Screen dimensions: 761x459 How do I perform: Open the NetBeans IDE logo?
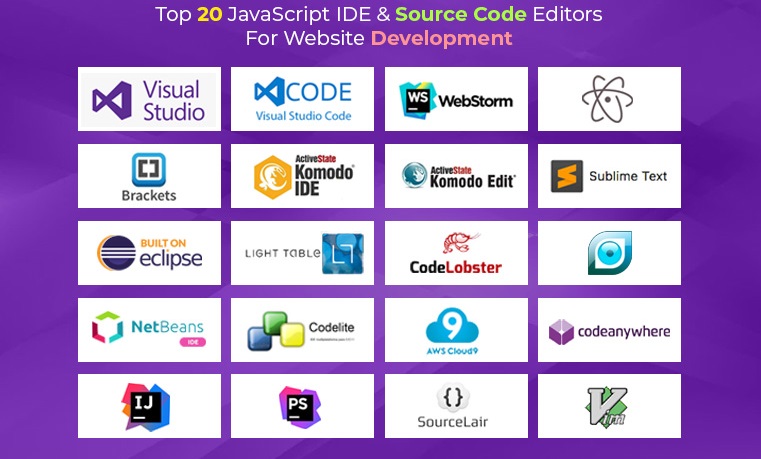(149, 330)
